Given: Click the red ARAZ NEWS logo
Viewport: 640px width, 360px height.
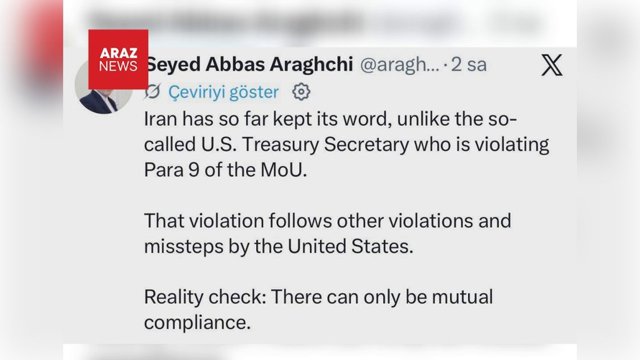Looking at the screenshot, I should coord(118,59).
